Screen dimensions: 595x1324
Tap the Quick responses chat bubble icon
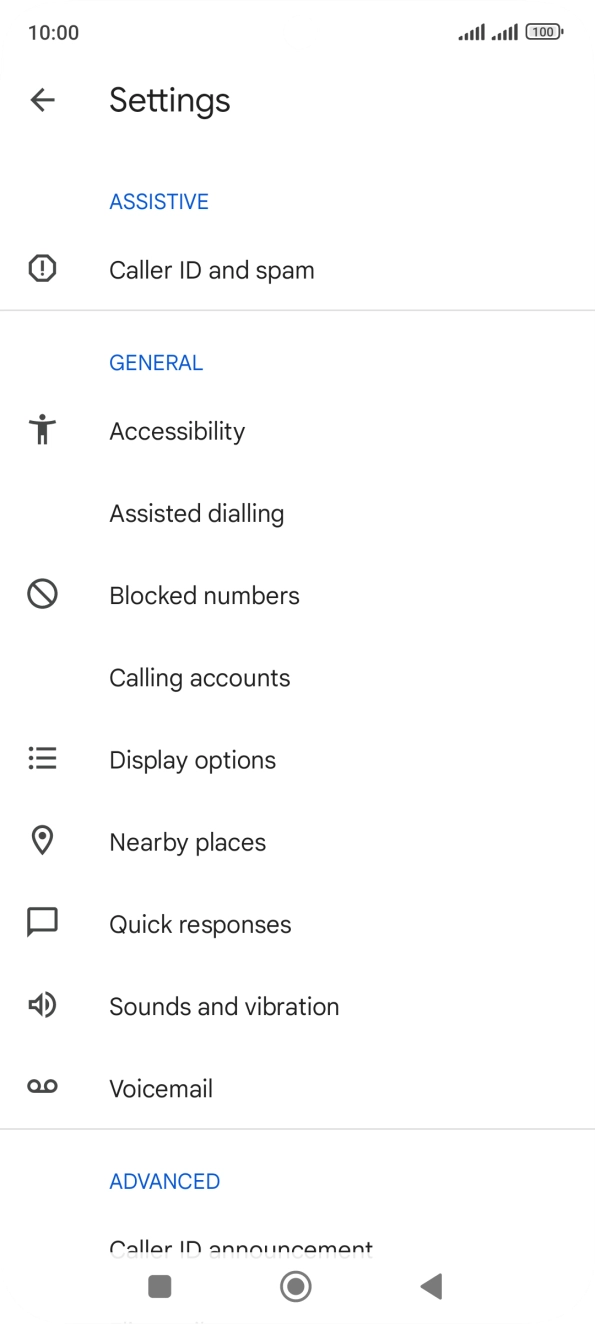(42, 922)
